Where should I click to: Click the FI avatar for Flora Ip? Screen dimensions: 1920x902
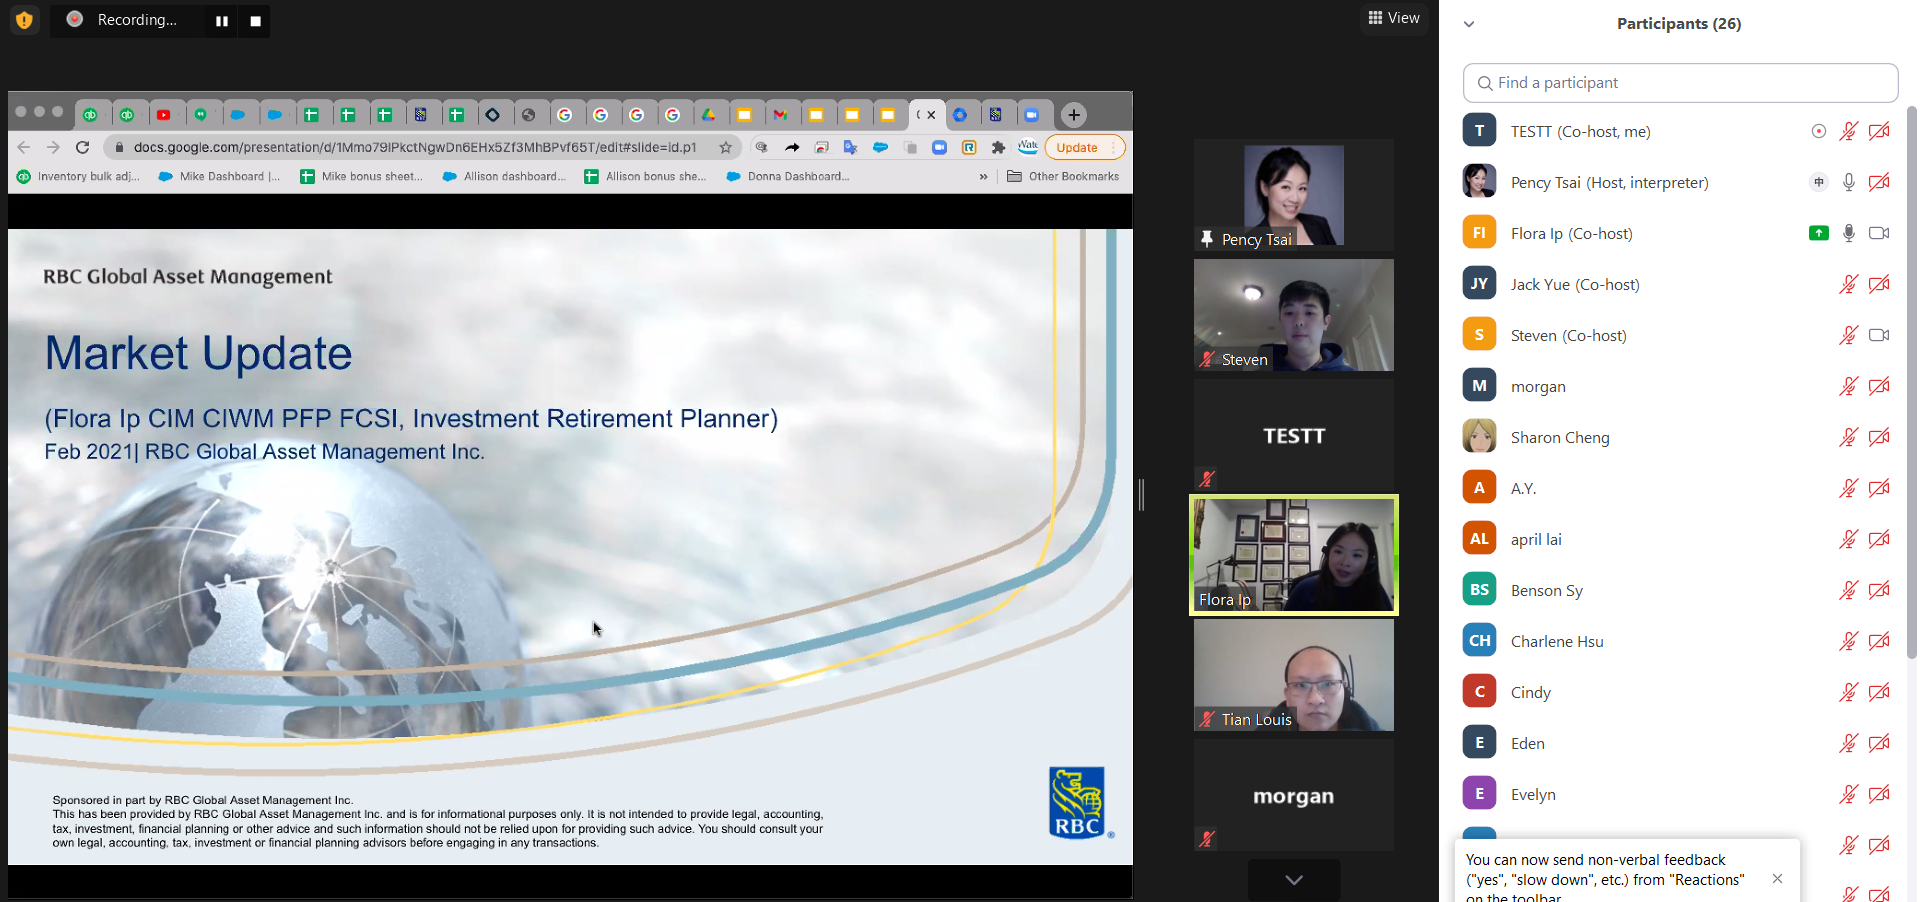1480,233
